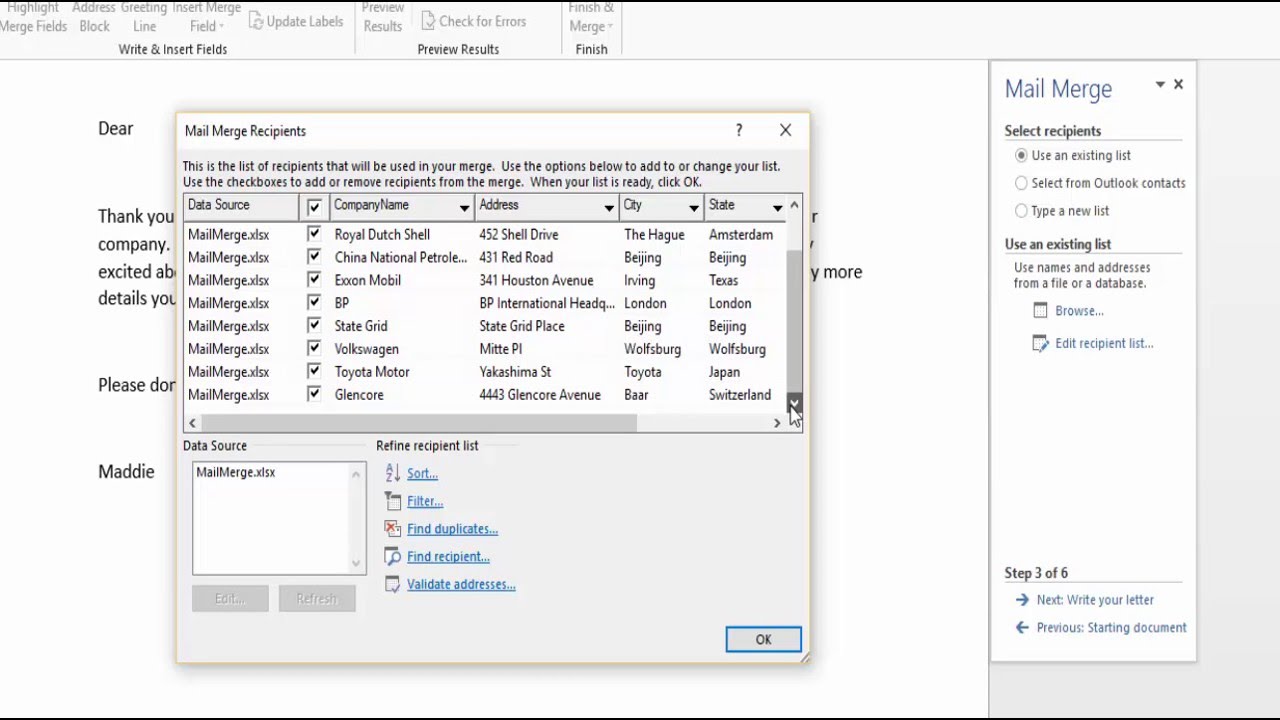1280x720 pixels.
Task: Click city cell The Hague
Action: (x=654, y=234)
